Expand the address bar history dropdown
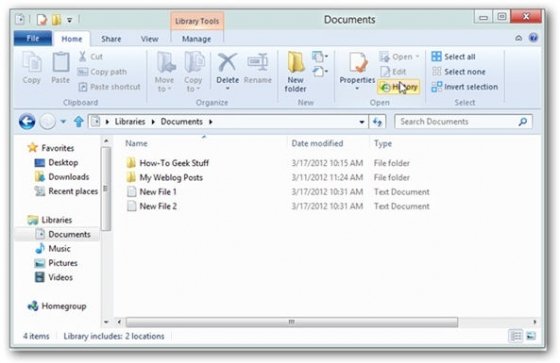560x363 pixels. [x=362, y=122]
